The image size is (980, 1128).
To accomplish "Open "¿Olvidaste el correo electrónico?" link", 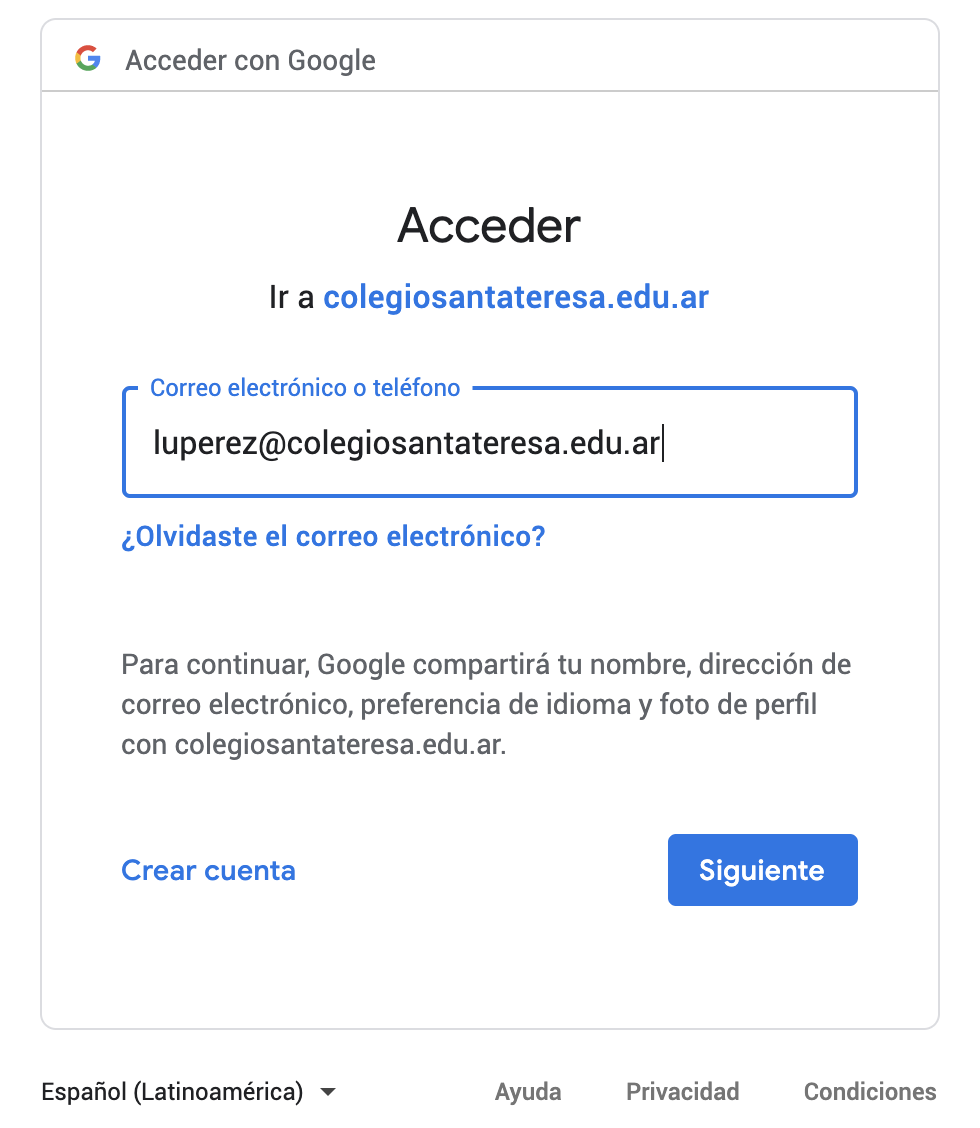I will [x=333, y=537].
